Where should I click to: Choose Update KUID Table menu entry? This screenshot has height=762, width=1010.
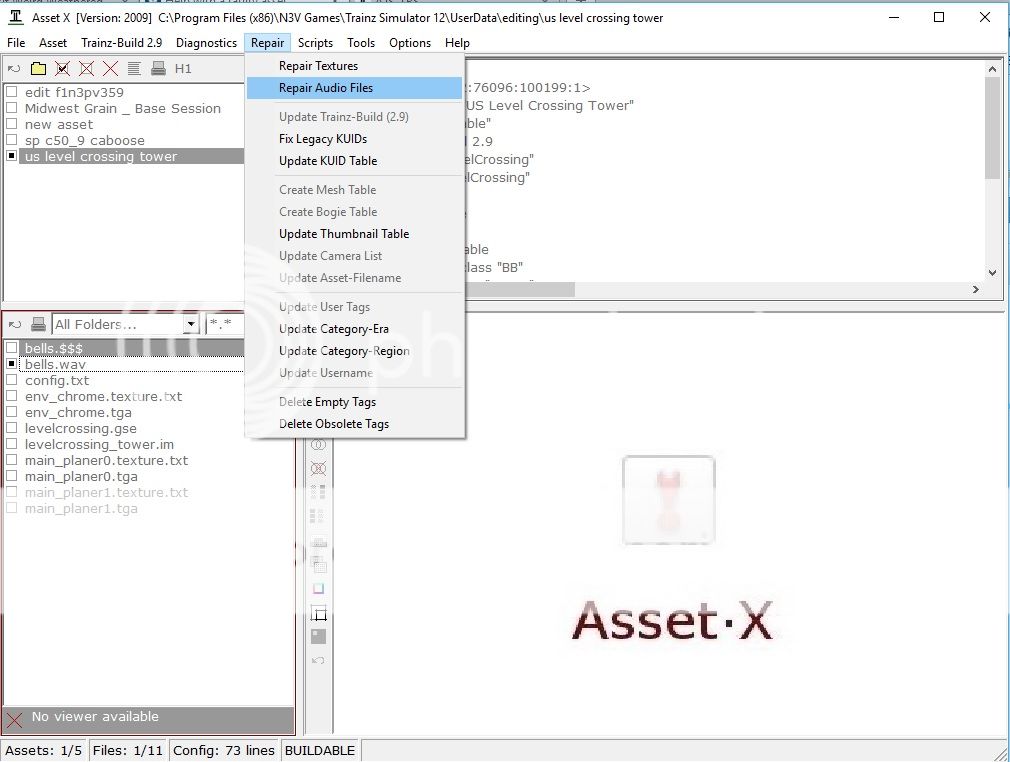point(354,160)
